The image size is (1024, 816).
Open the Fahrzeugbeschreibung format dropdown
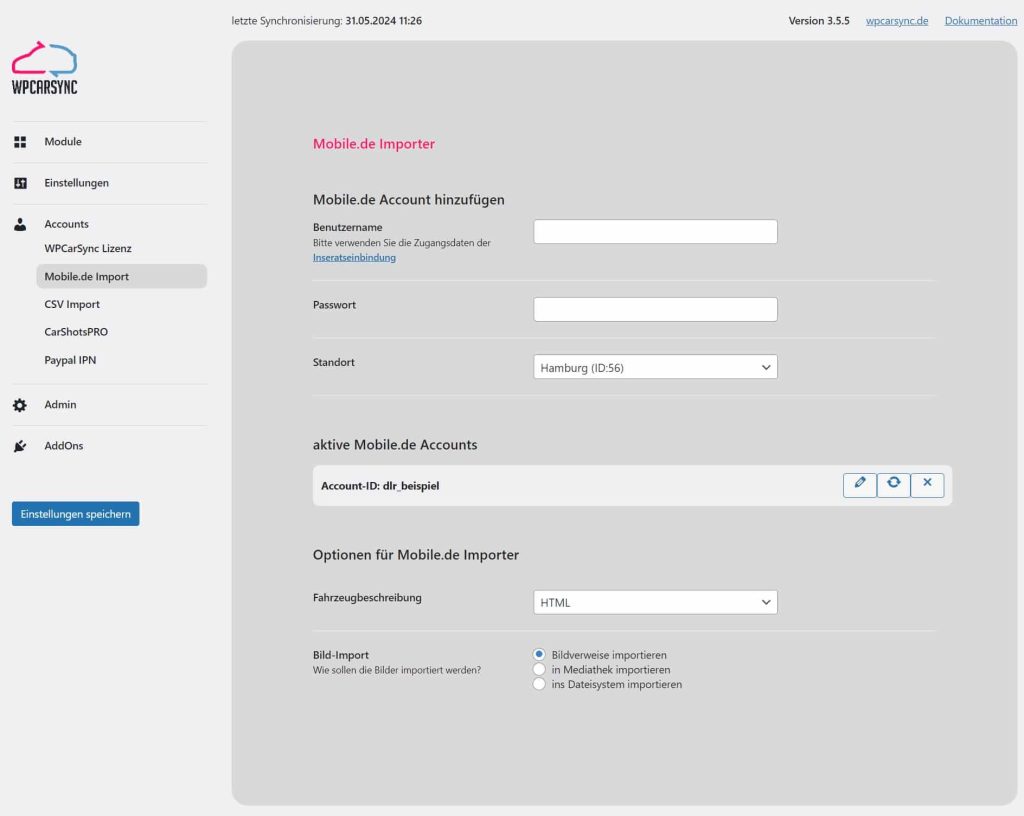(x=655, y=602)
